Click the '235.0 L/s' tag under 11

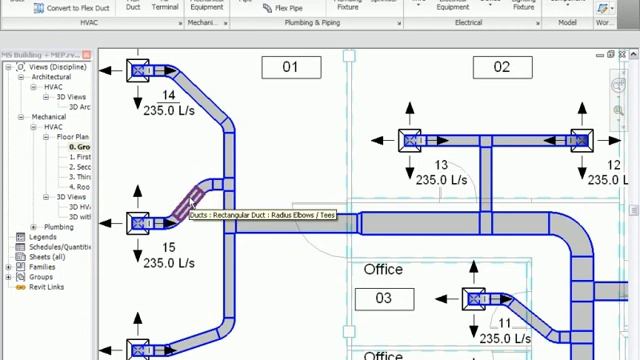coord(505,339)
